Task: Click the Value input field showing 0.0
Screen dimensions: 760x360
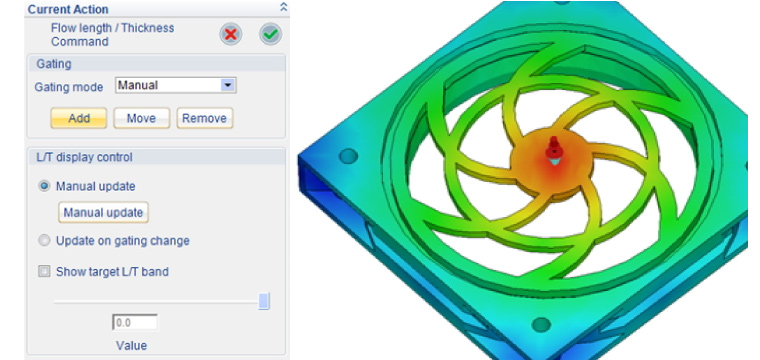Action: tap(135, 323)
